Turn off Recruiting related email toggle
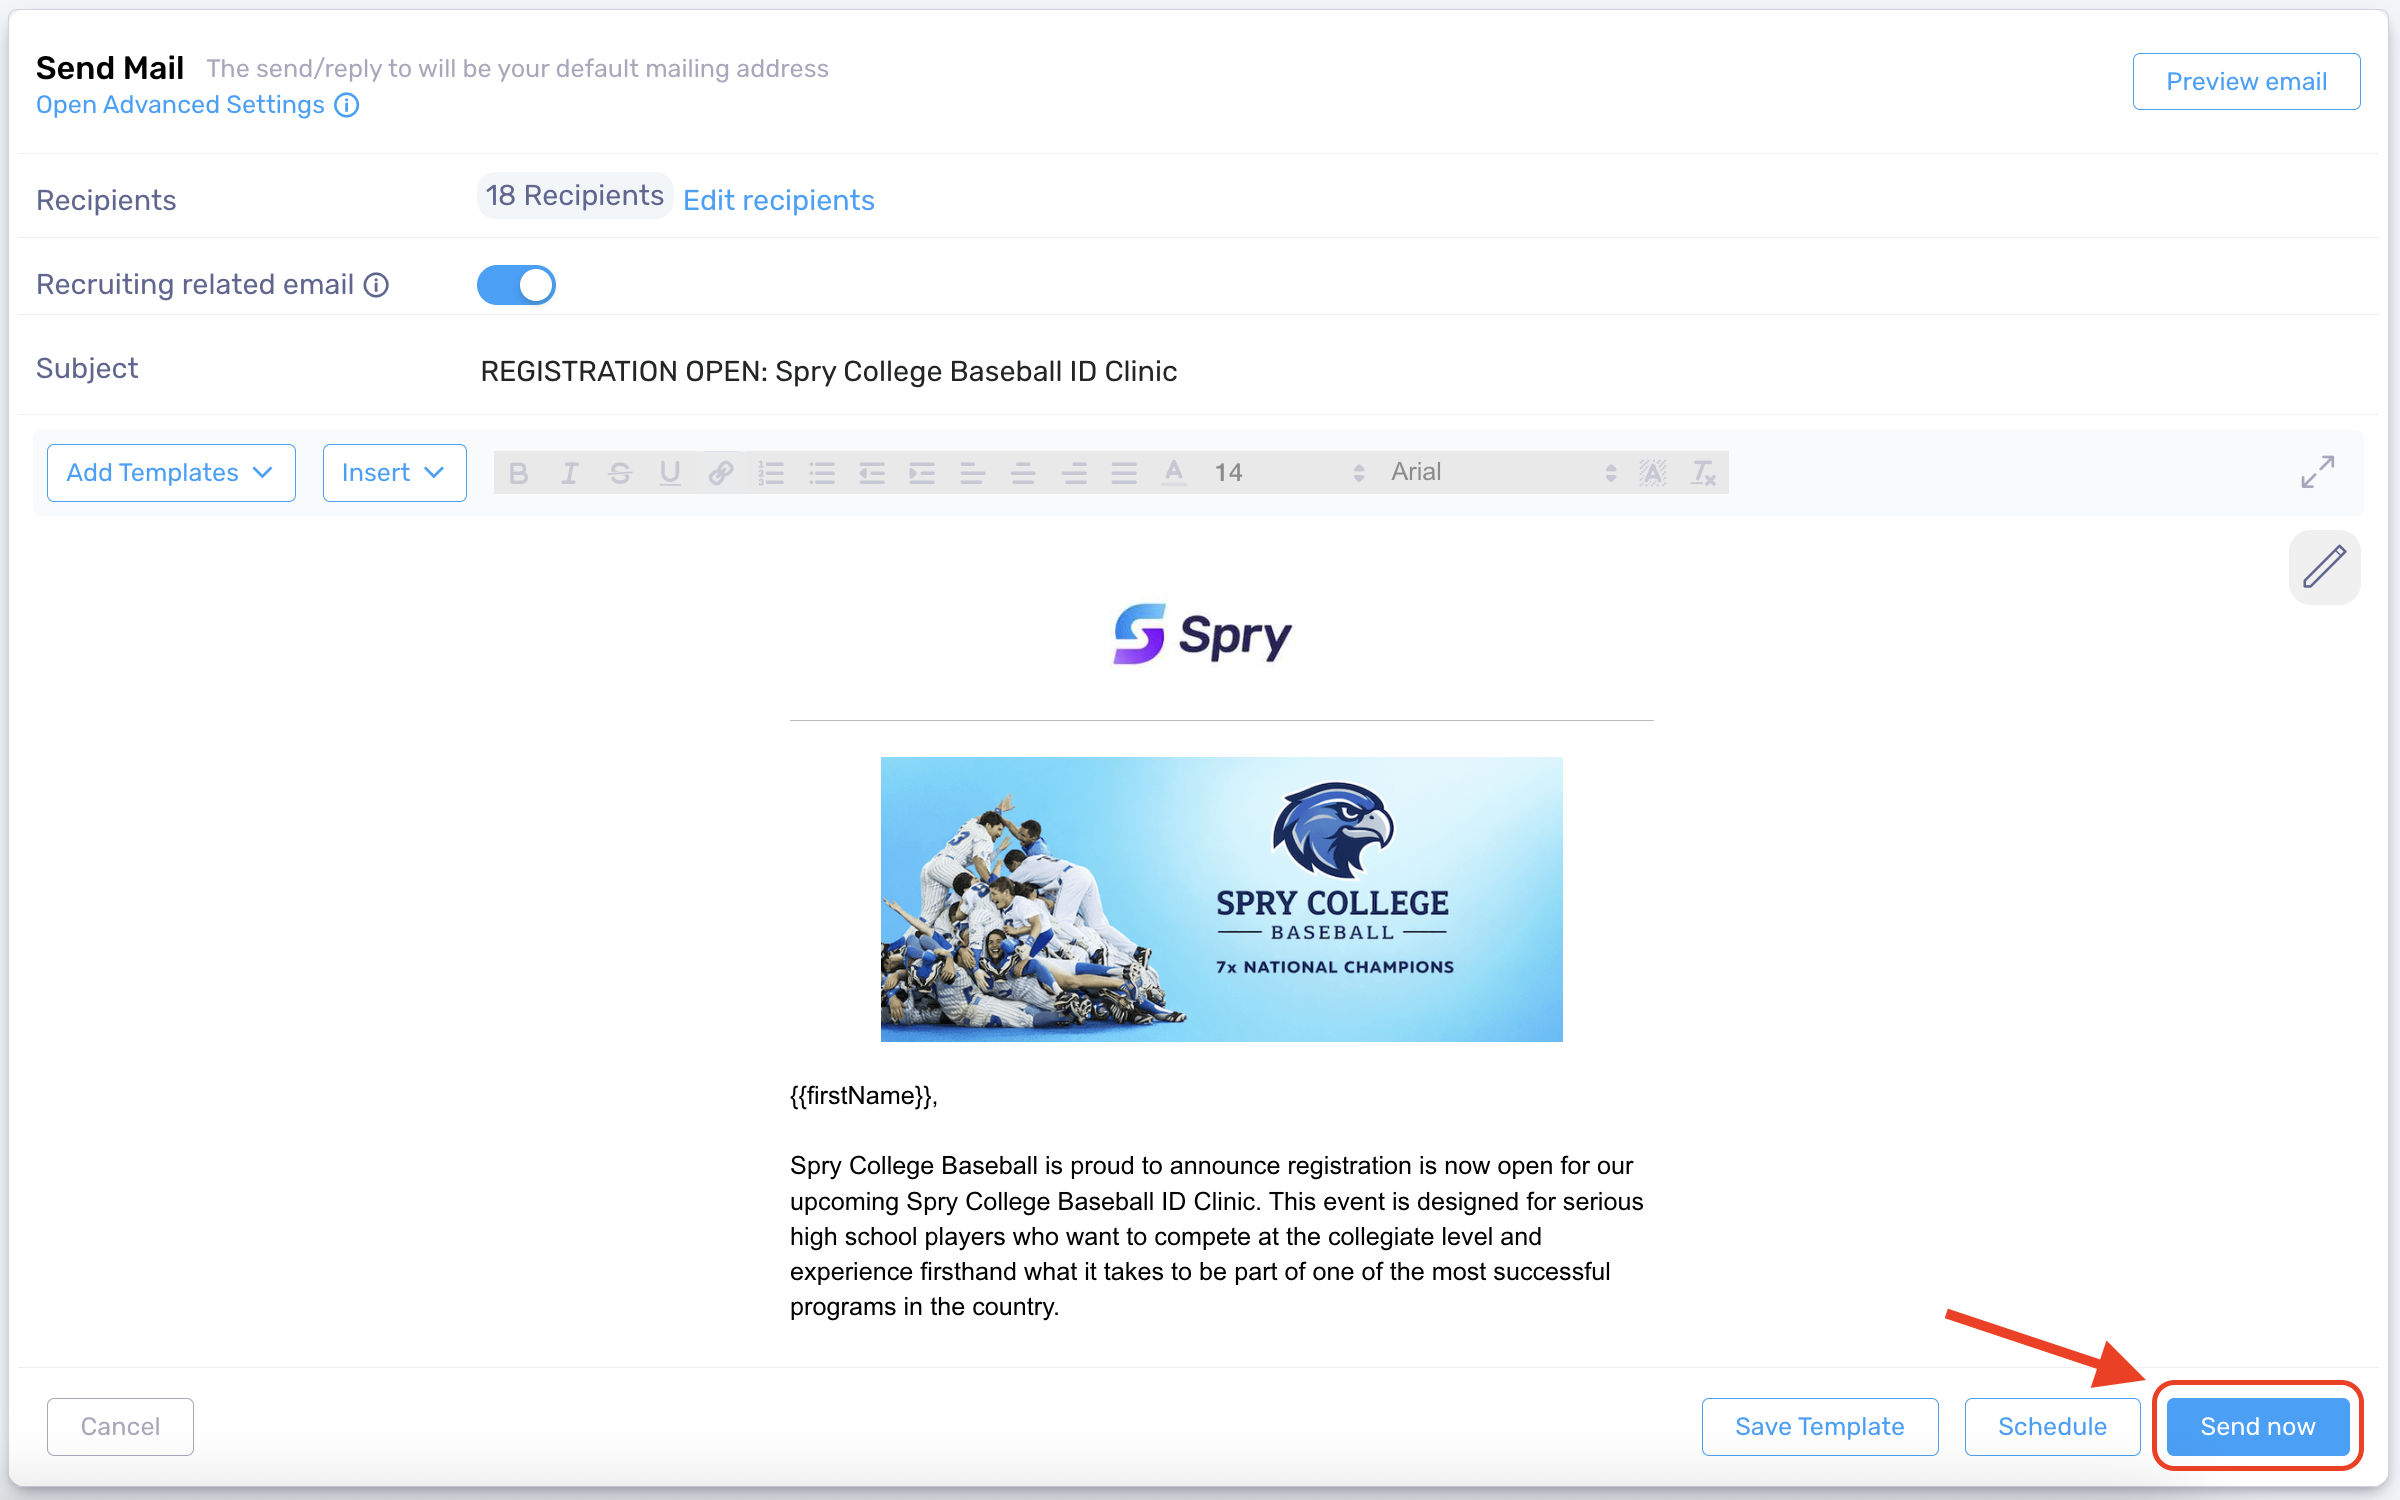The width and height of the screenshot is (2400, 1500). [516, 285]
